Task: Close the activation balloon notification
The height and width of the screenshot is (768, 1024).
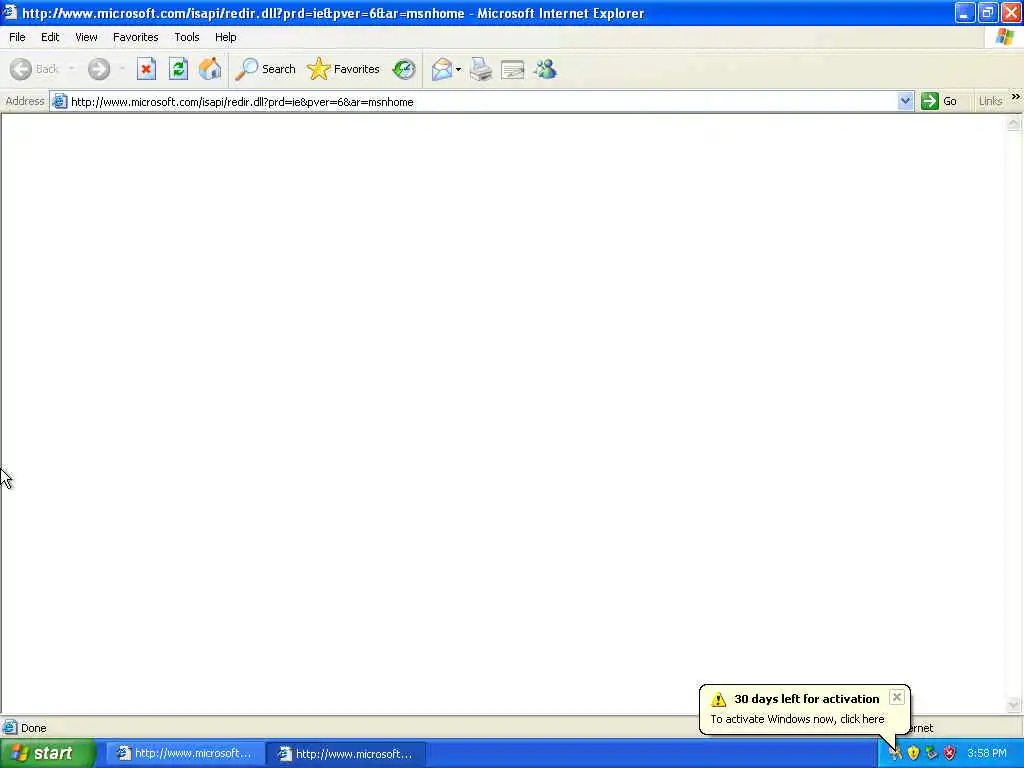Action: (897, 697)
